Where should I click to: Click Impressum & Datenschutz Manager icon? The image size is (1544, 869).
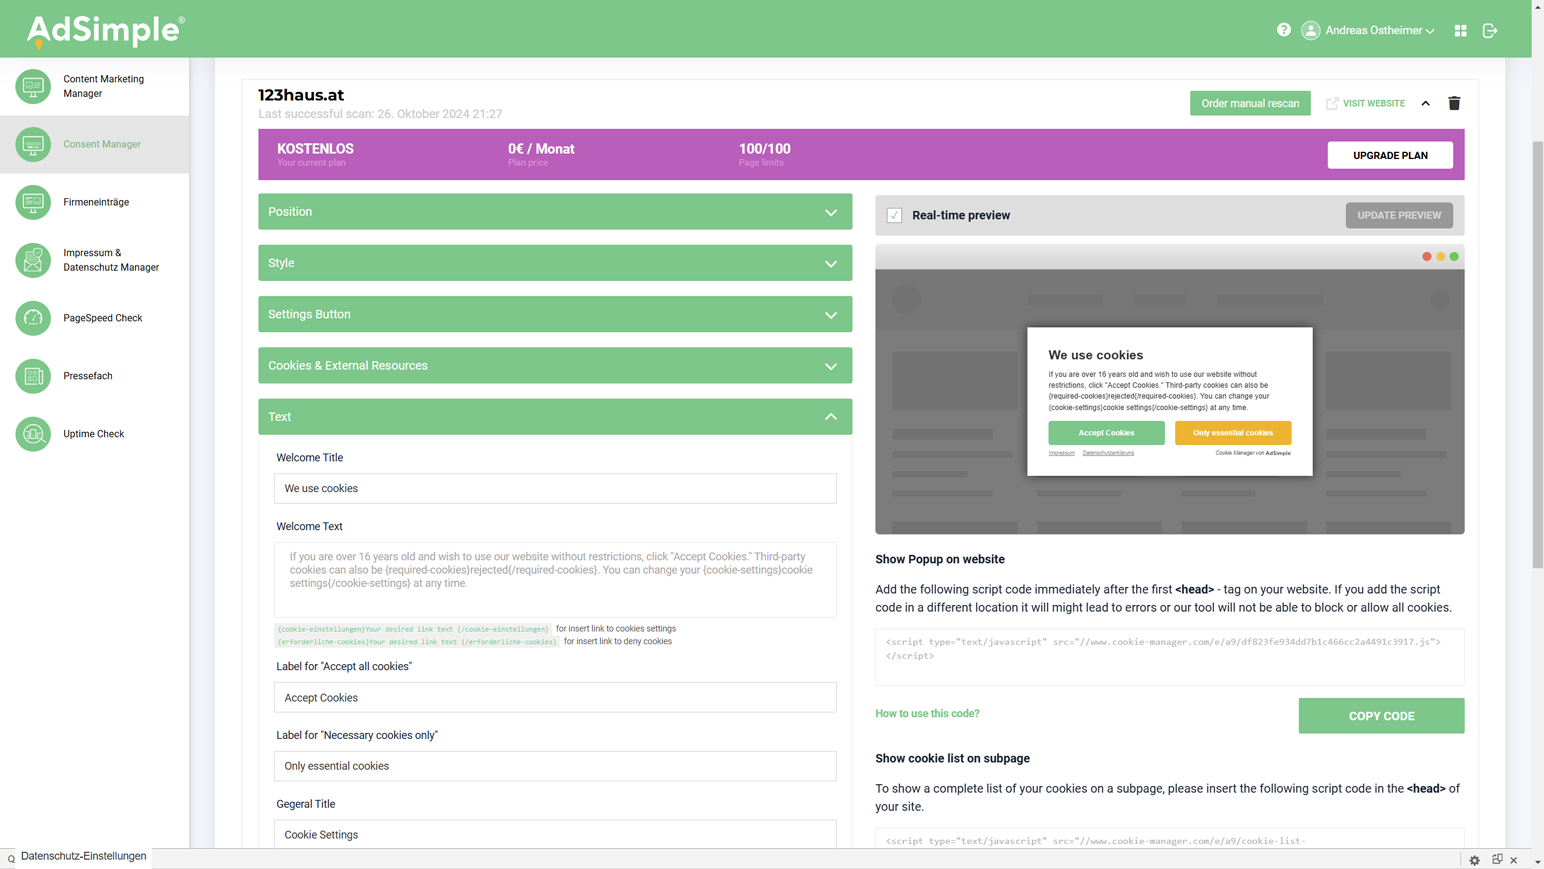pos(33,260)
